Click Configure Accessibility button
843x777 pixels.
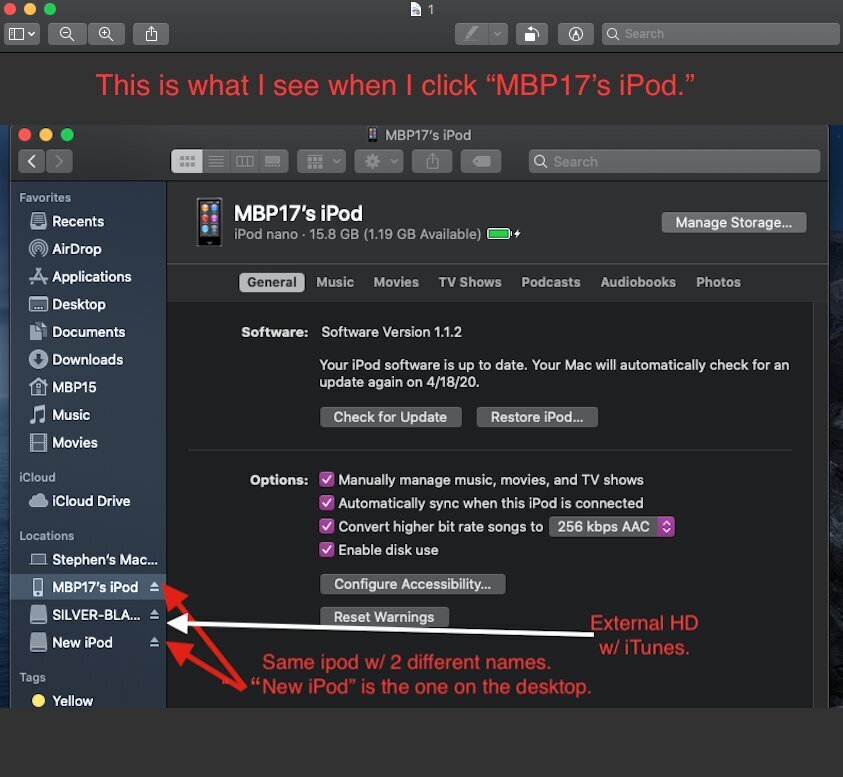(x=412, y=584)
